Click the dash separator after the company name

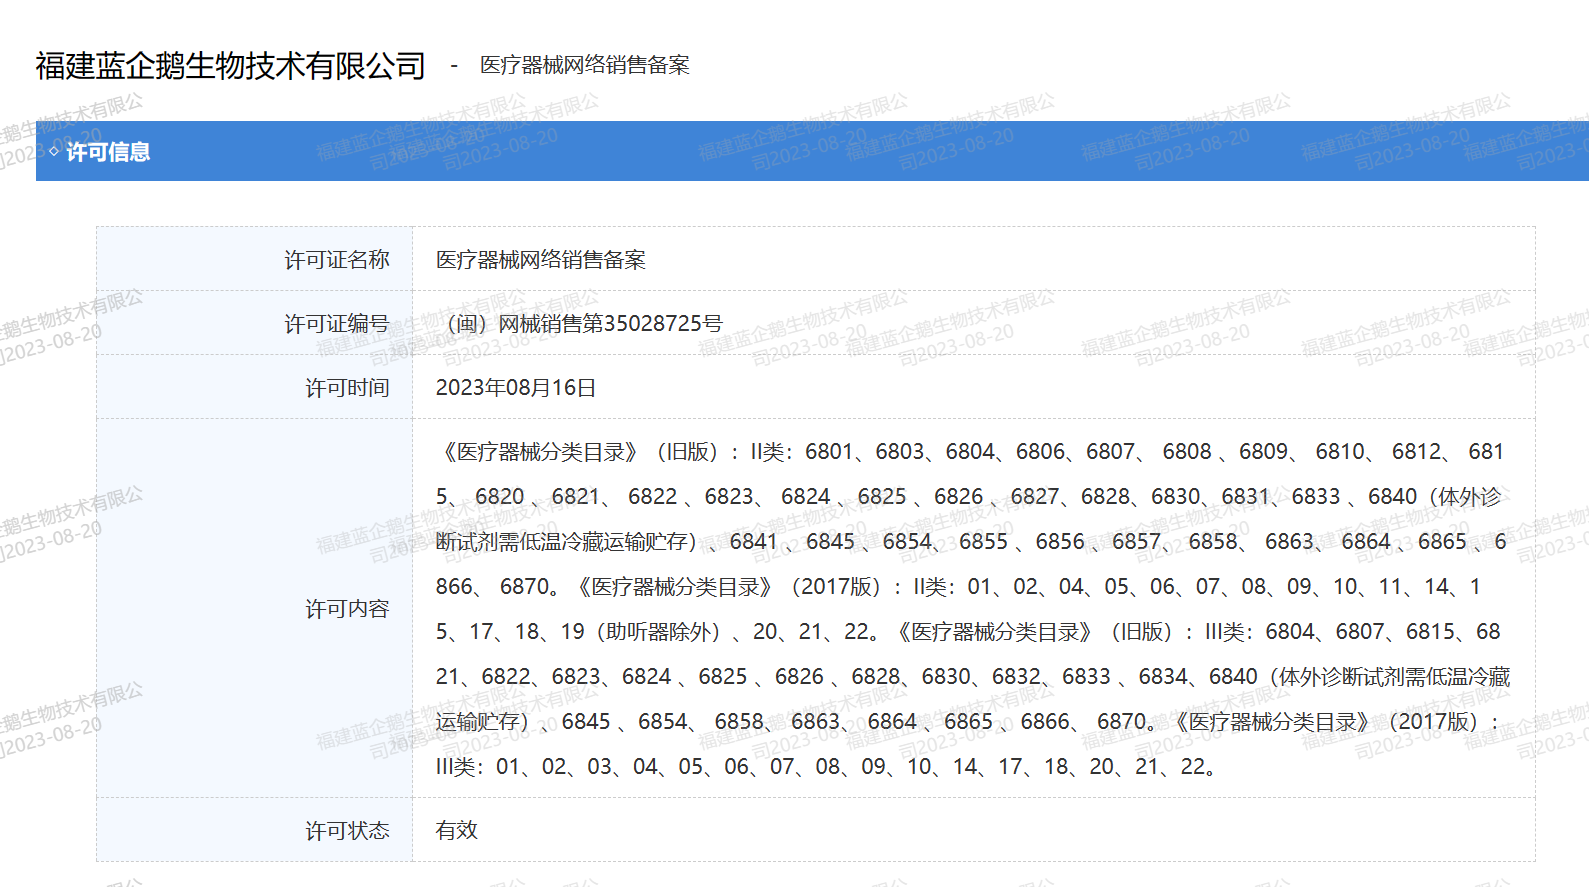[453, 66]
